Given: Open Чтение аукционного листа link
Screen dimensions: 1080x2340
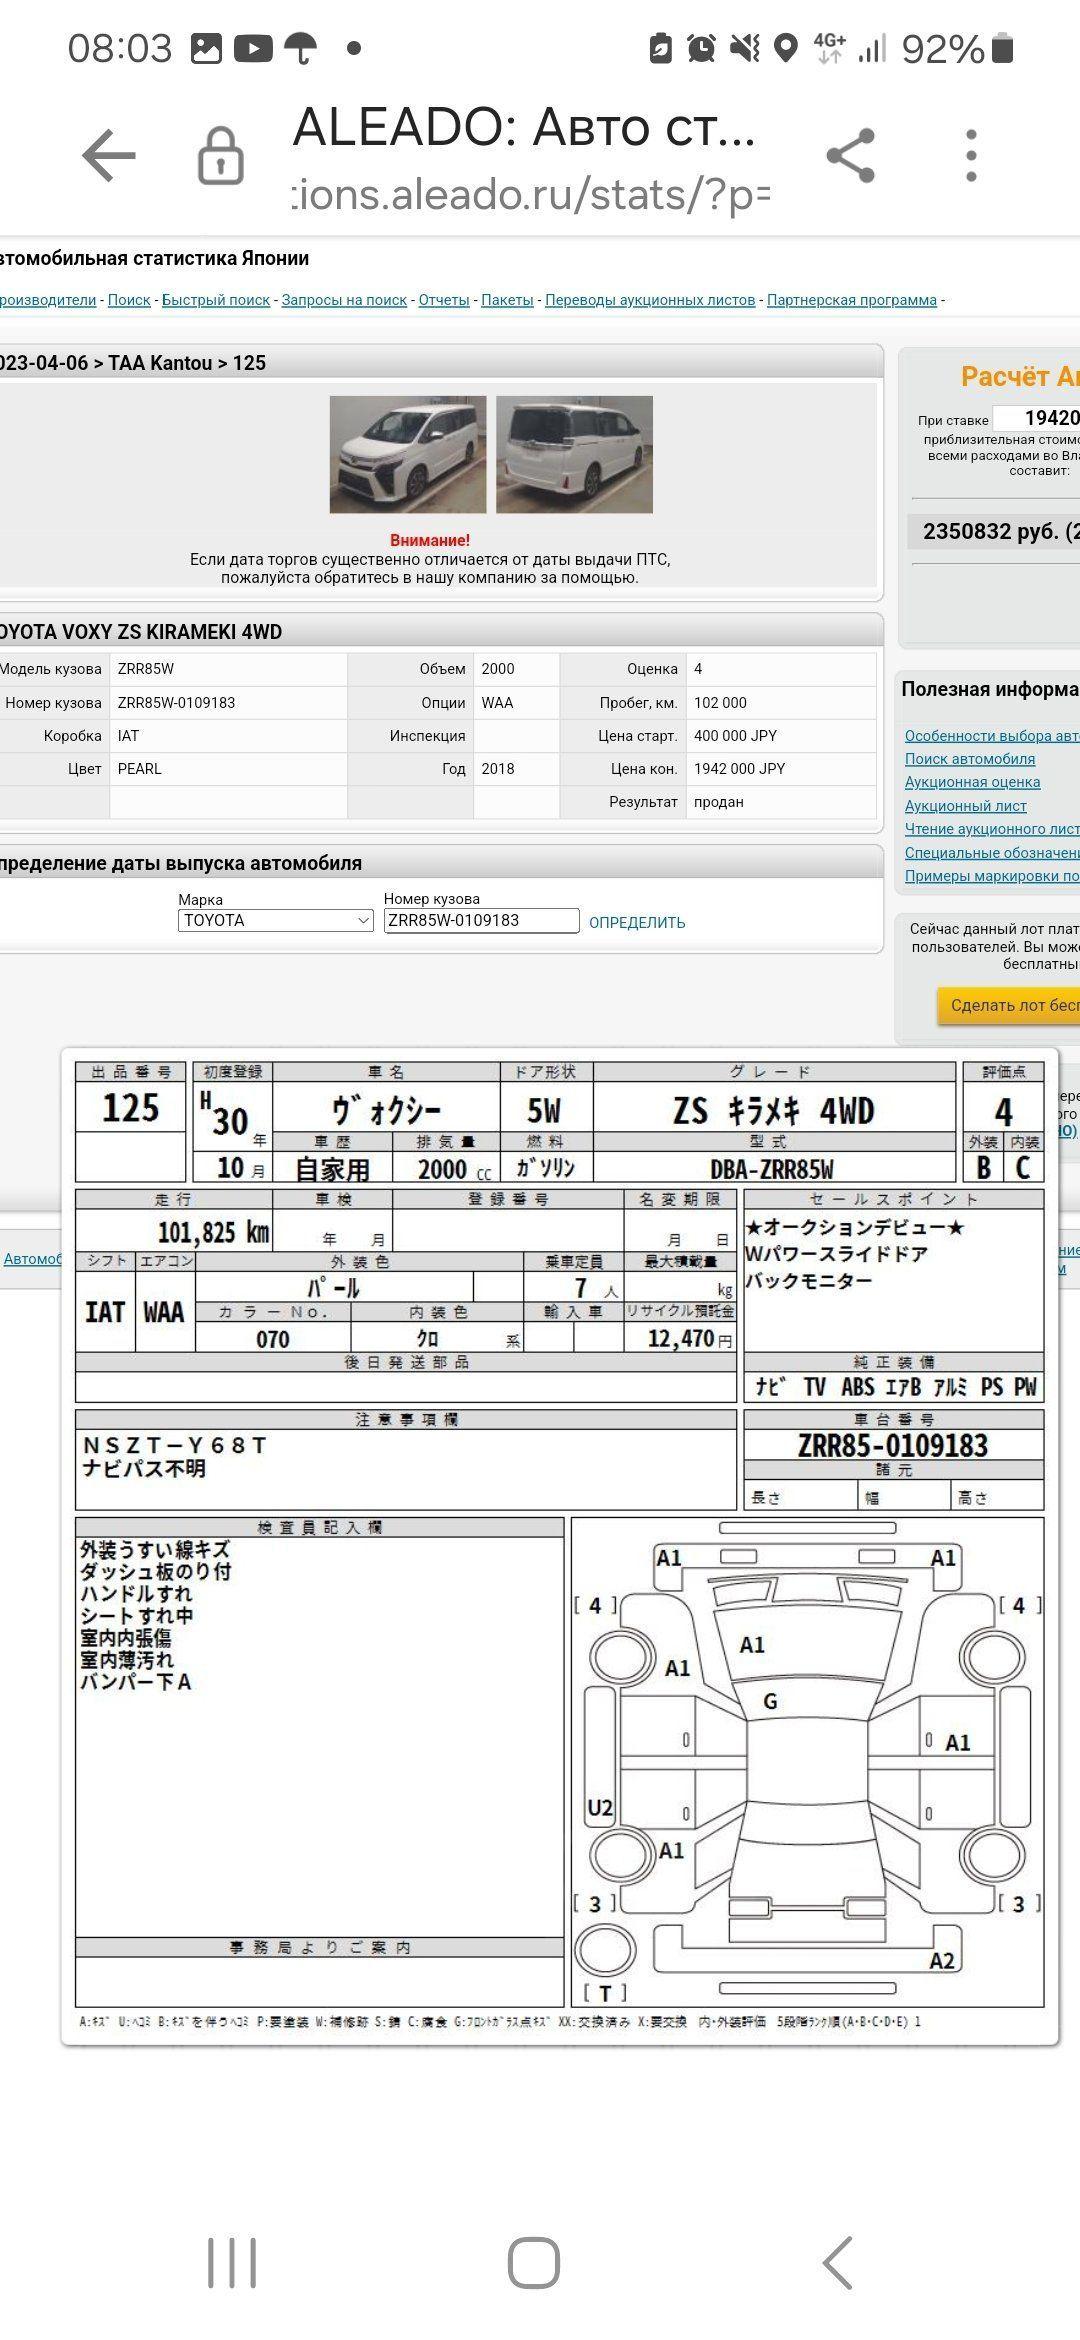Looking at the screenshot, I should pyautogui.click(x=992, y=829).
